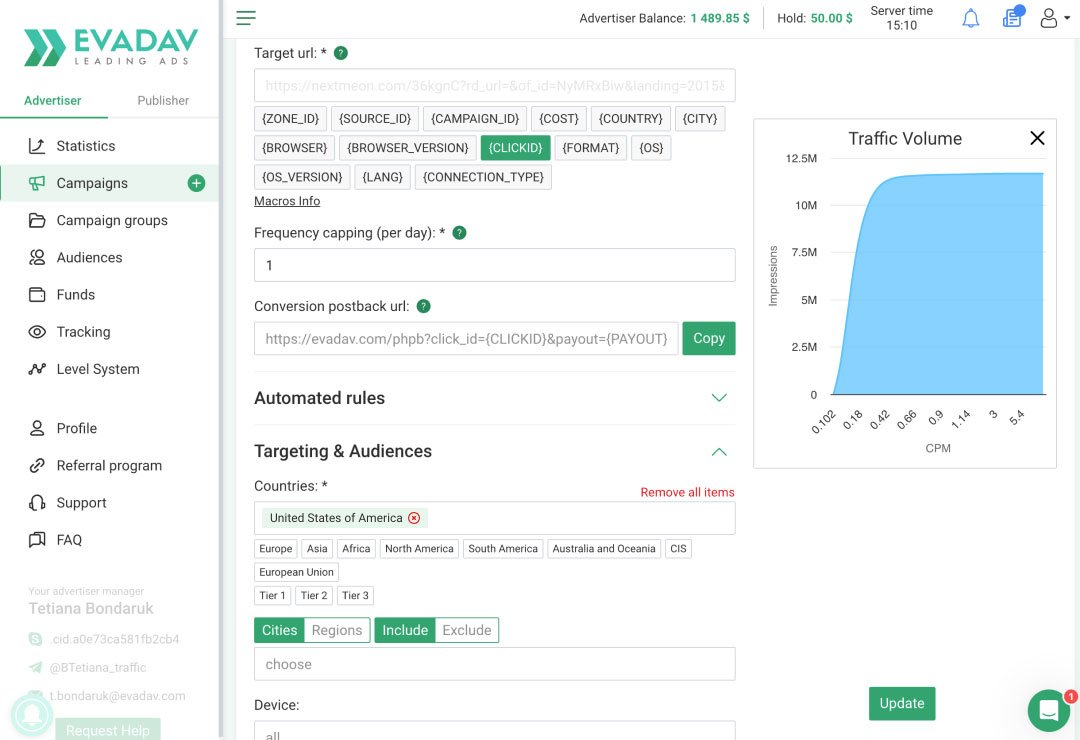Select the Include targeting mode
1080x740 pixels.
(404, 630)
